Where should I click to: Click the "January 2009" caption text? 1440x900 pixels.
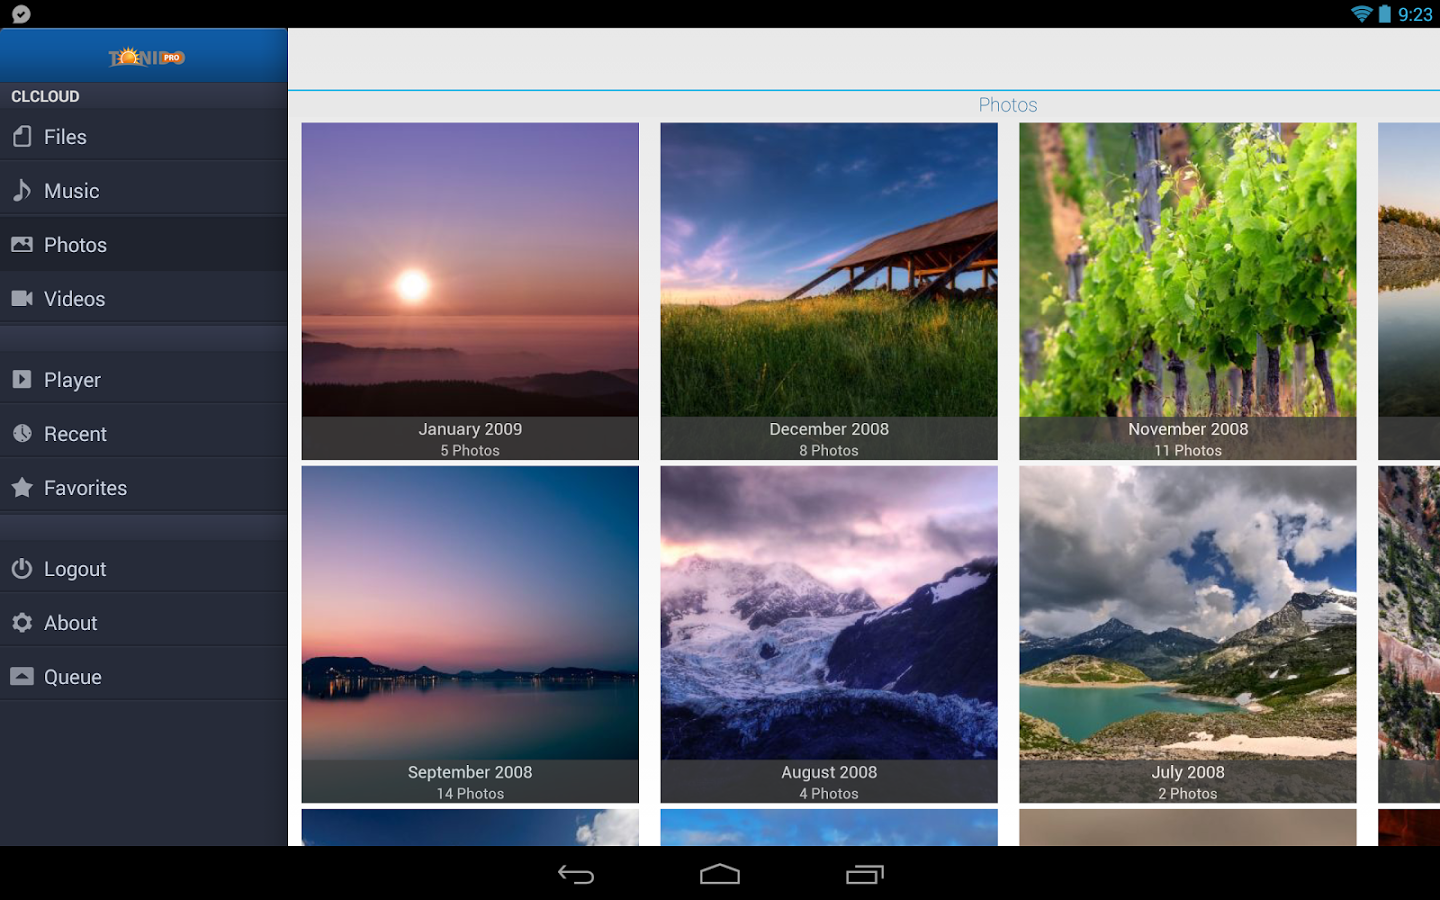point(470,429)
